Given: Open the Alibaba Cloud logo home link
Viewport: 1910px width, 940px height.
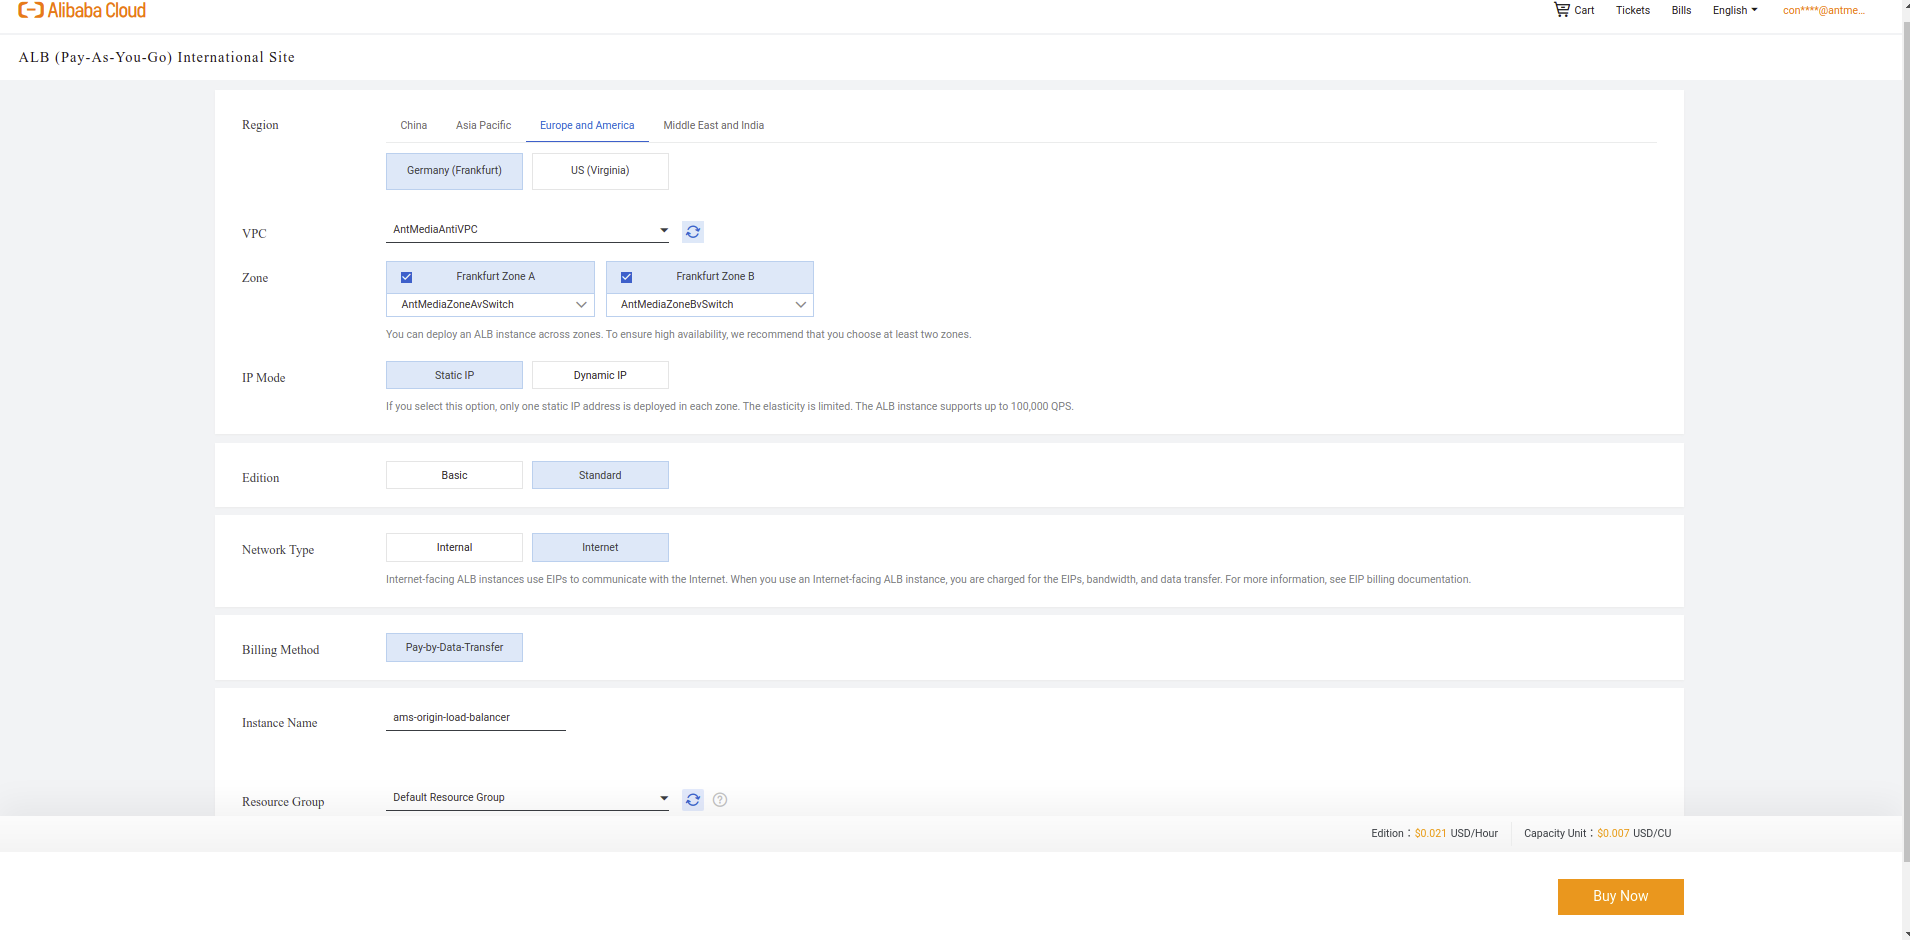Looking at the screenshot, I should tap(82, 10).
